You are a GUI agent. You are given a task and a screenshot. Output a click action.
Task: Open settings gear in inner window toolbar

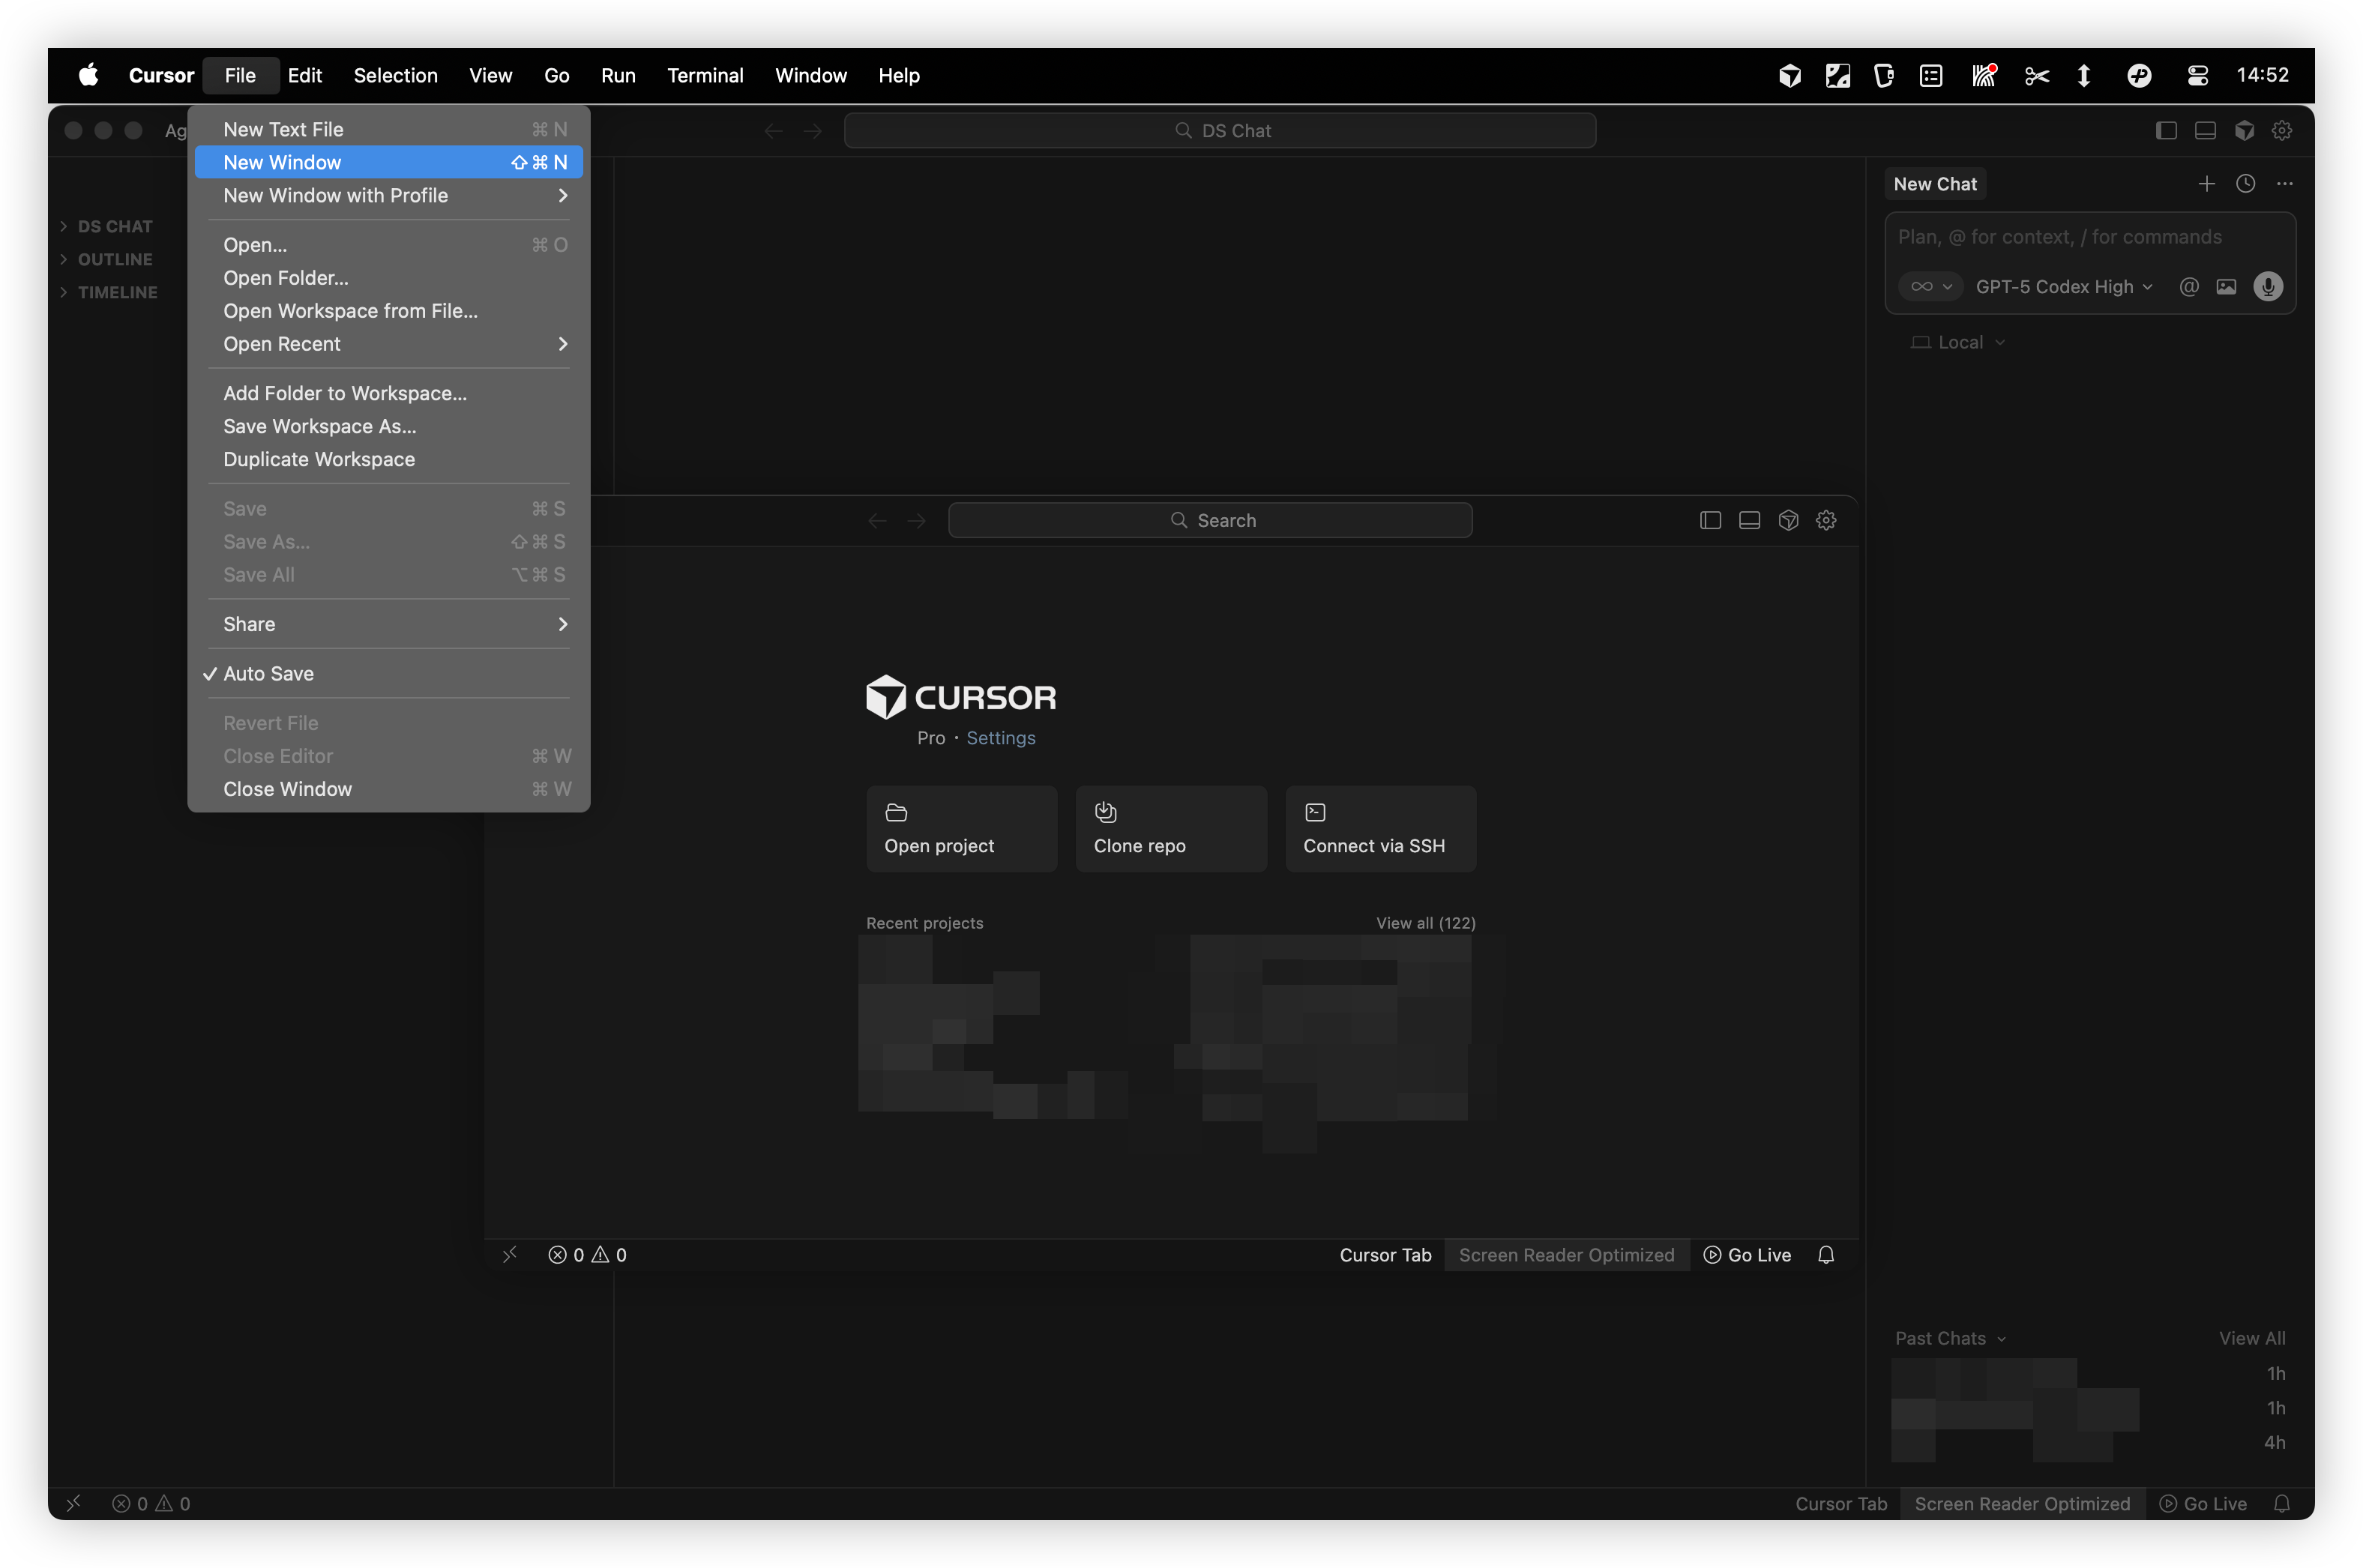(1826, 520)
